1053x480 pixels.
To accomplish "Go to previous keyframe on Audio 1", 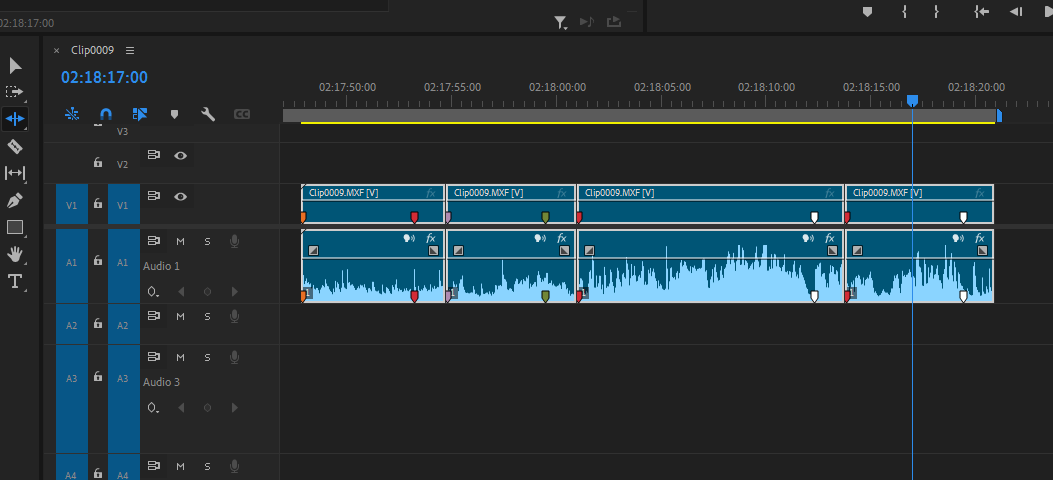I will tap(181, 292).
